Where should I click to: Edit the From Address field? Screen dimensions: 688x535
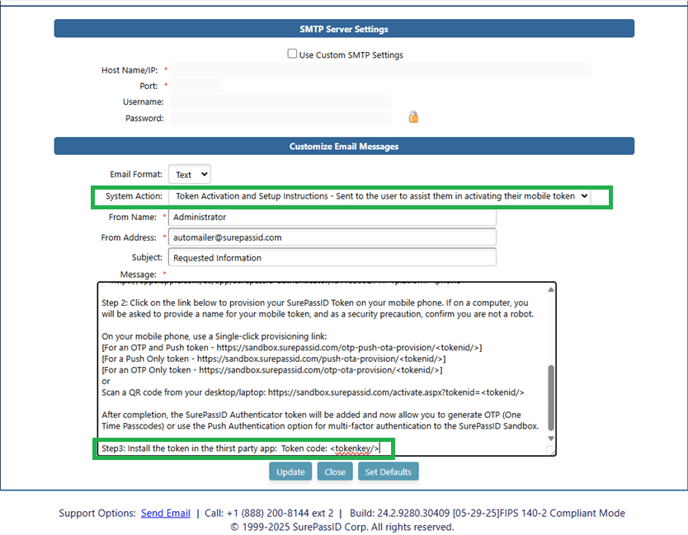(332, 237)
